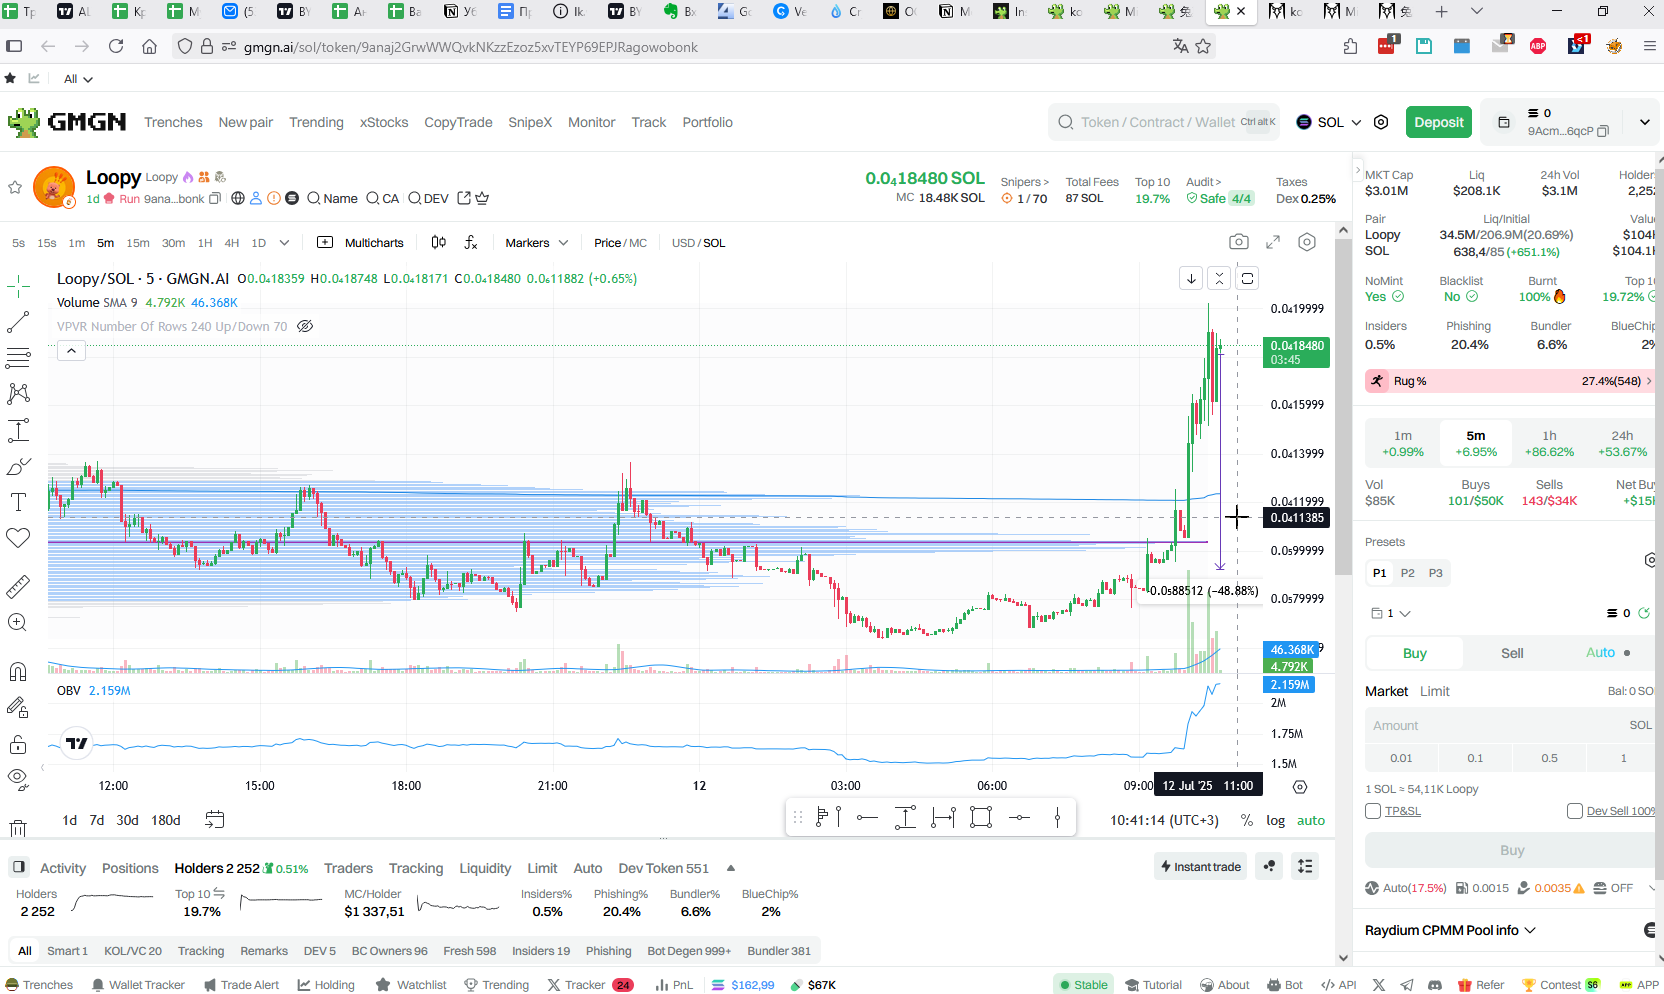Switch to the Activity tab
The image size is (1664, 994).
tap(63, 868)
